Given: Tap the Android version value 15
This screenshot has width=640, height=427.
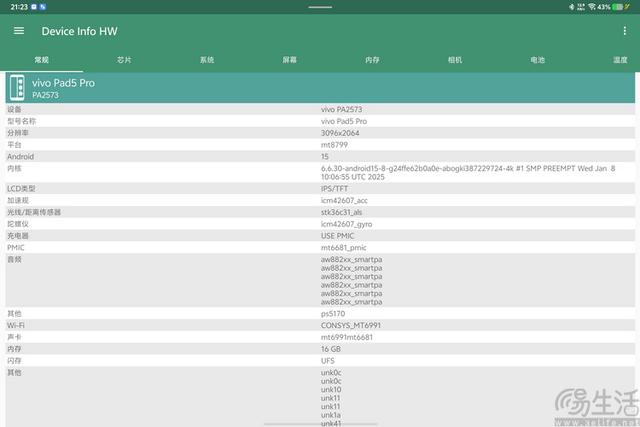Looking at the screenshot, I should (324, 157).
